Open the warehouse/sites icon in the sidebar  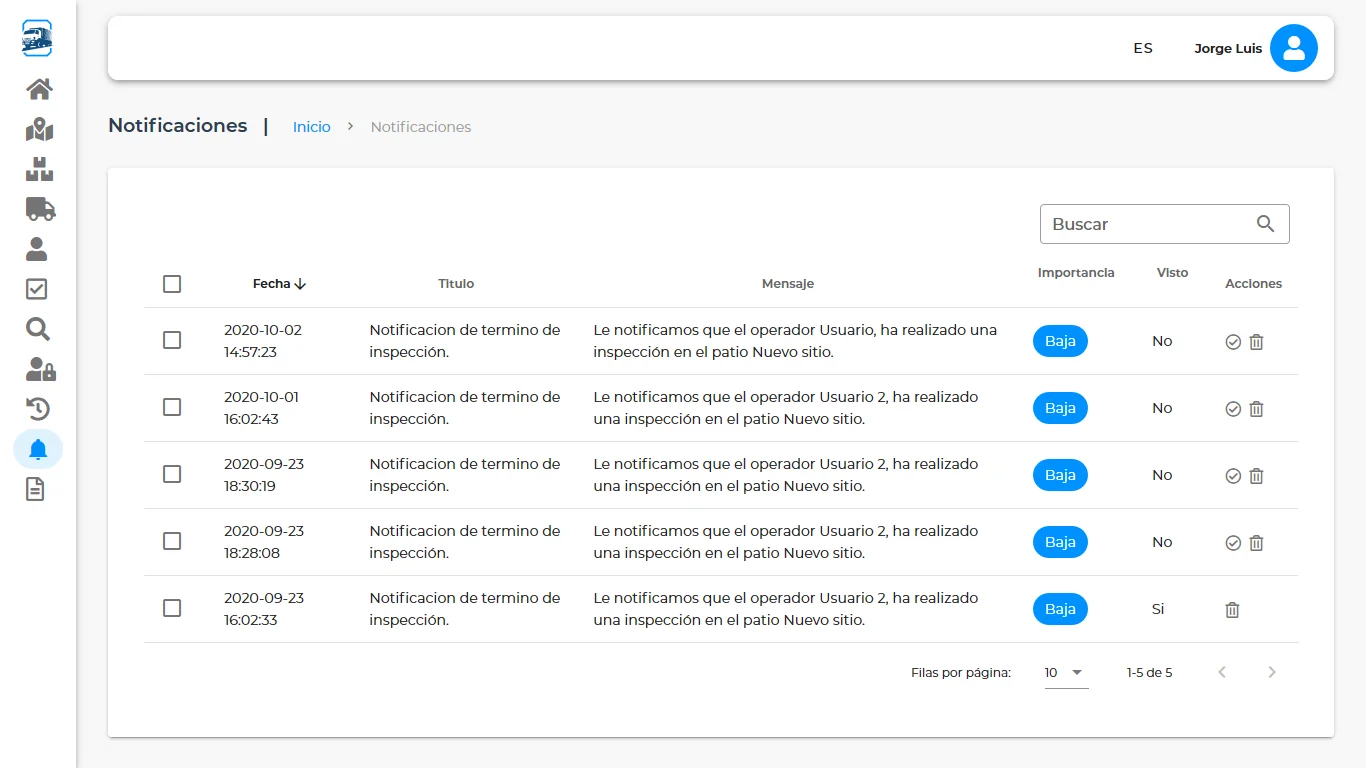point(38,168)
